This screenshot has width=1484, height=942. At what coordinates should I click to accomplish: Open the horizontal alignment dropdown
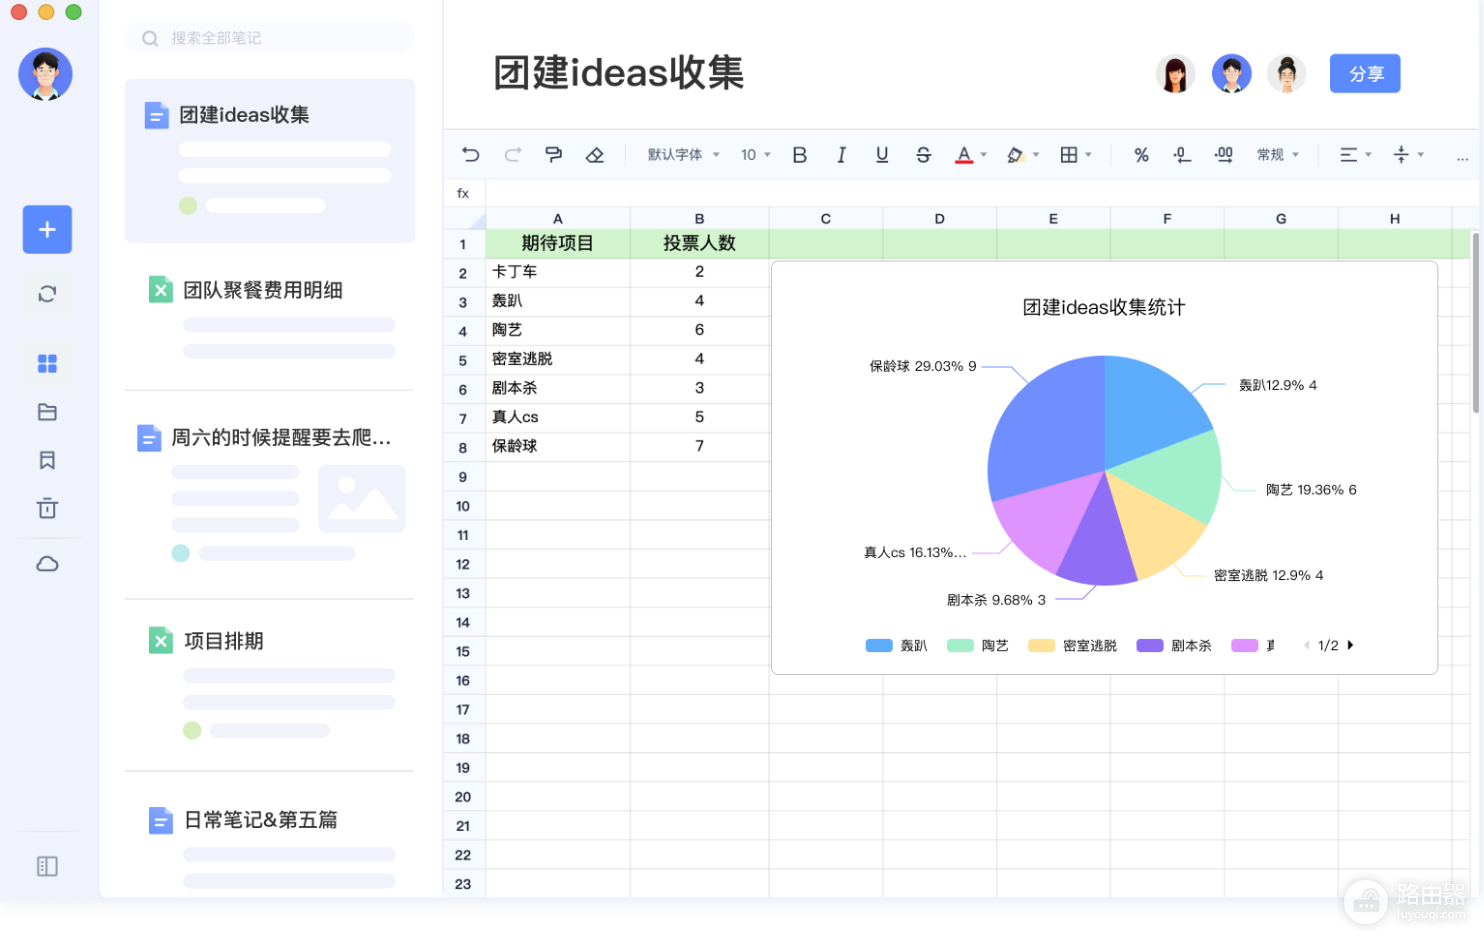tap(1355, 155)
